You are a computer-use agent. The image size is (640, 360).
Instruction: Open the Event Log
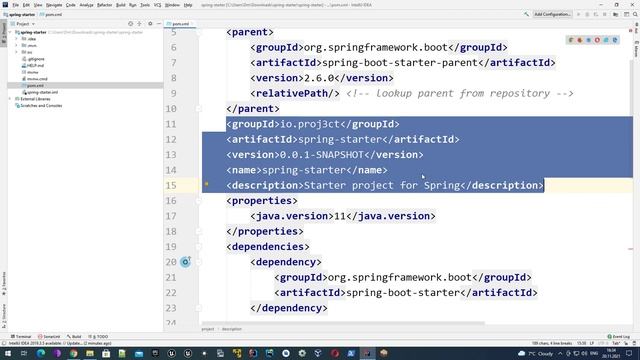pyautogui.click(x=618, y=336)
